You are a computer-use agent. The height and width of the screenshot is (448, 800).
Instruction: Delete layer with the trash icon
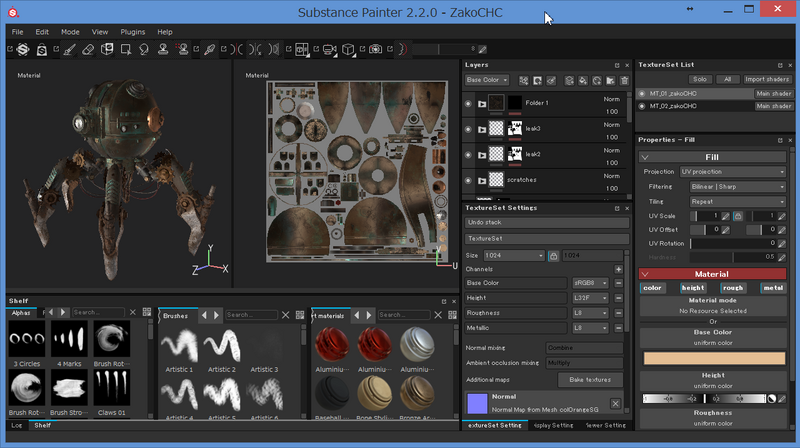(x=624, y=81)
